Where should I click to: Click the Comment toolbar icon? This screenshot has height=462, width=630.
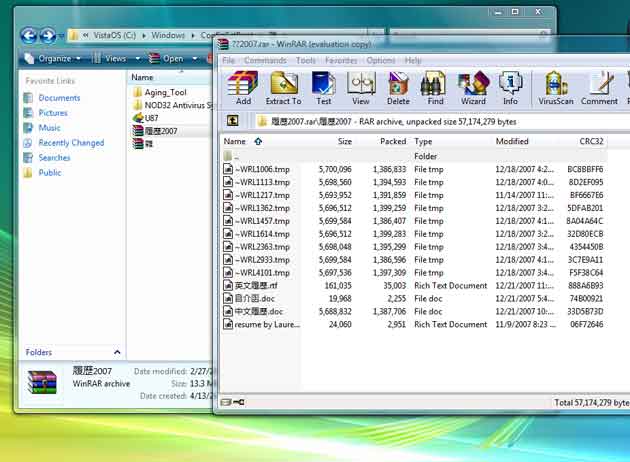coord(599,88)
